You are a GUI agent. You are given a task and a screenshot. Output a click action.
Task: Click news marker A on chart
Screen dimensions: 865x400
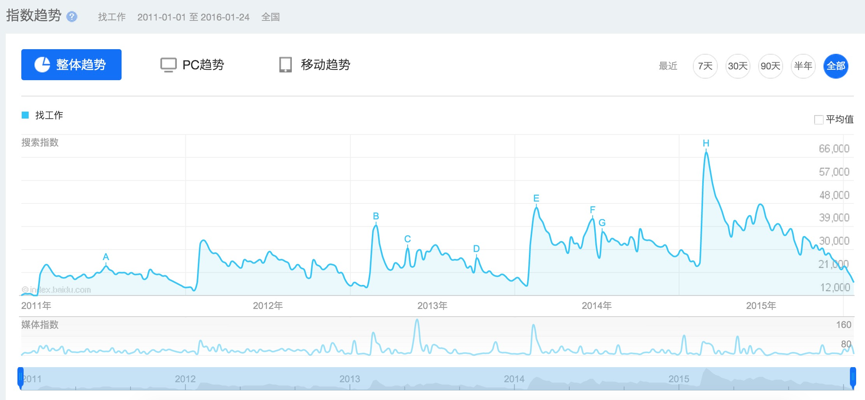click(x=106, y=257)
